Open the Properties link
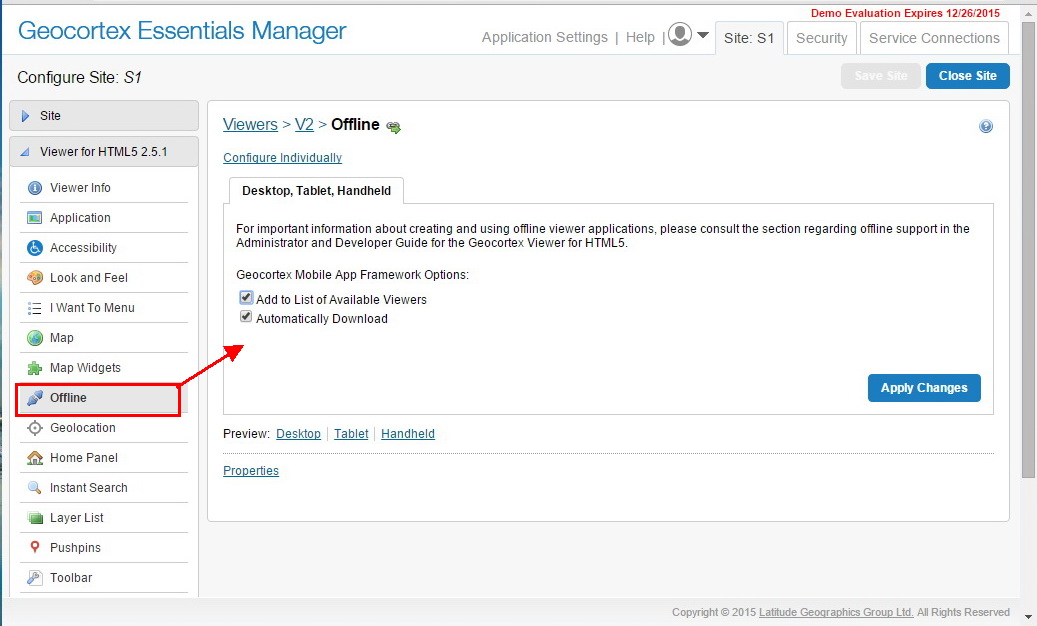This screenshot has width=1037, height=626. click(x=251, y=471)
